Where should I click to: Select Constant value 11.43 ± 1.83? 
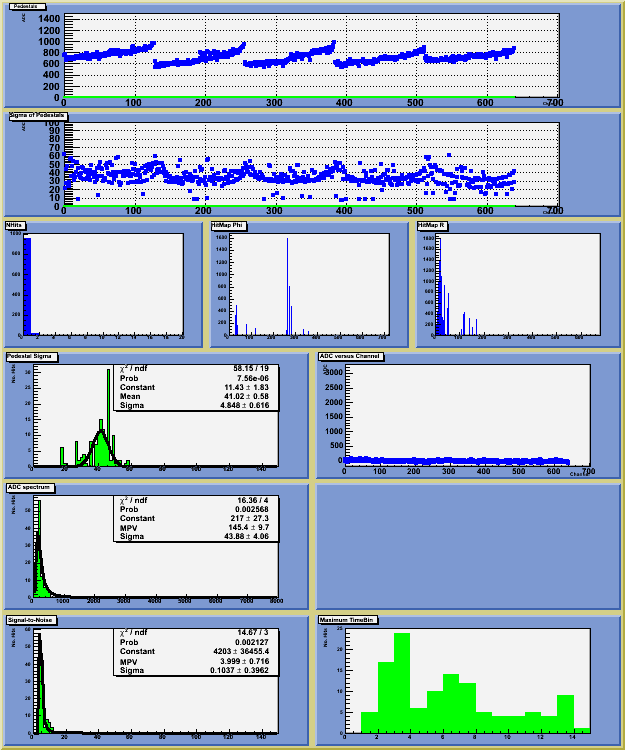(x=246, y=387)
